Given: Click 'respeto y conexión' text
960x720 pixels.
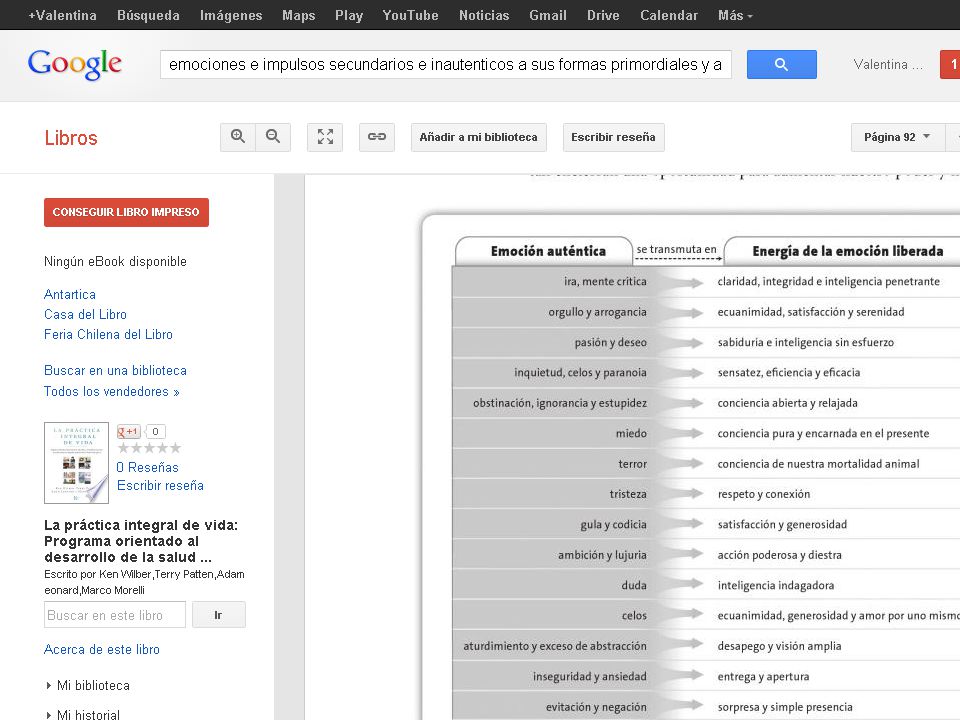Looking at the screenshot, I should click(763, 494).
